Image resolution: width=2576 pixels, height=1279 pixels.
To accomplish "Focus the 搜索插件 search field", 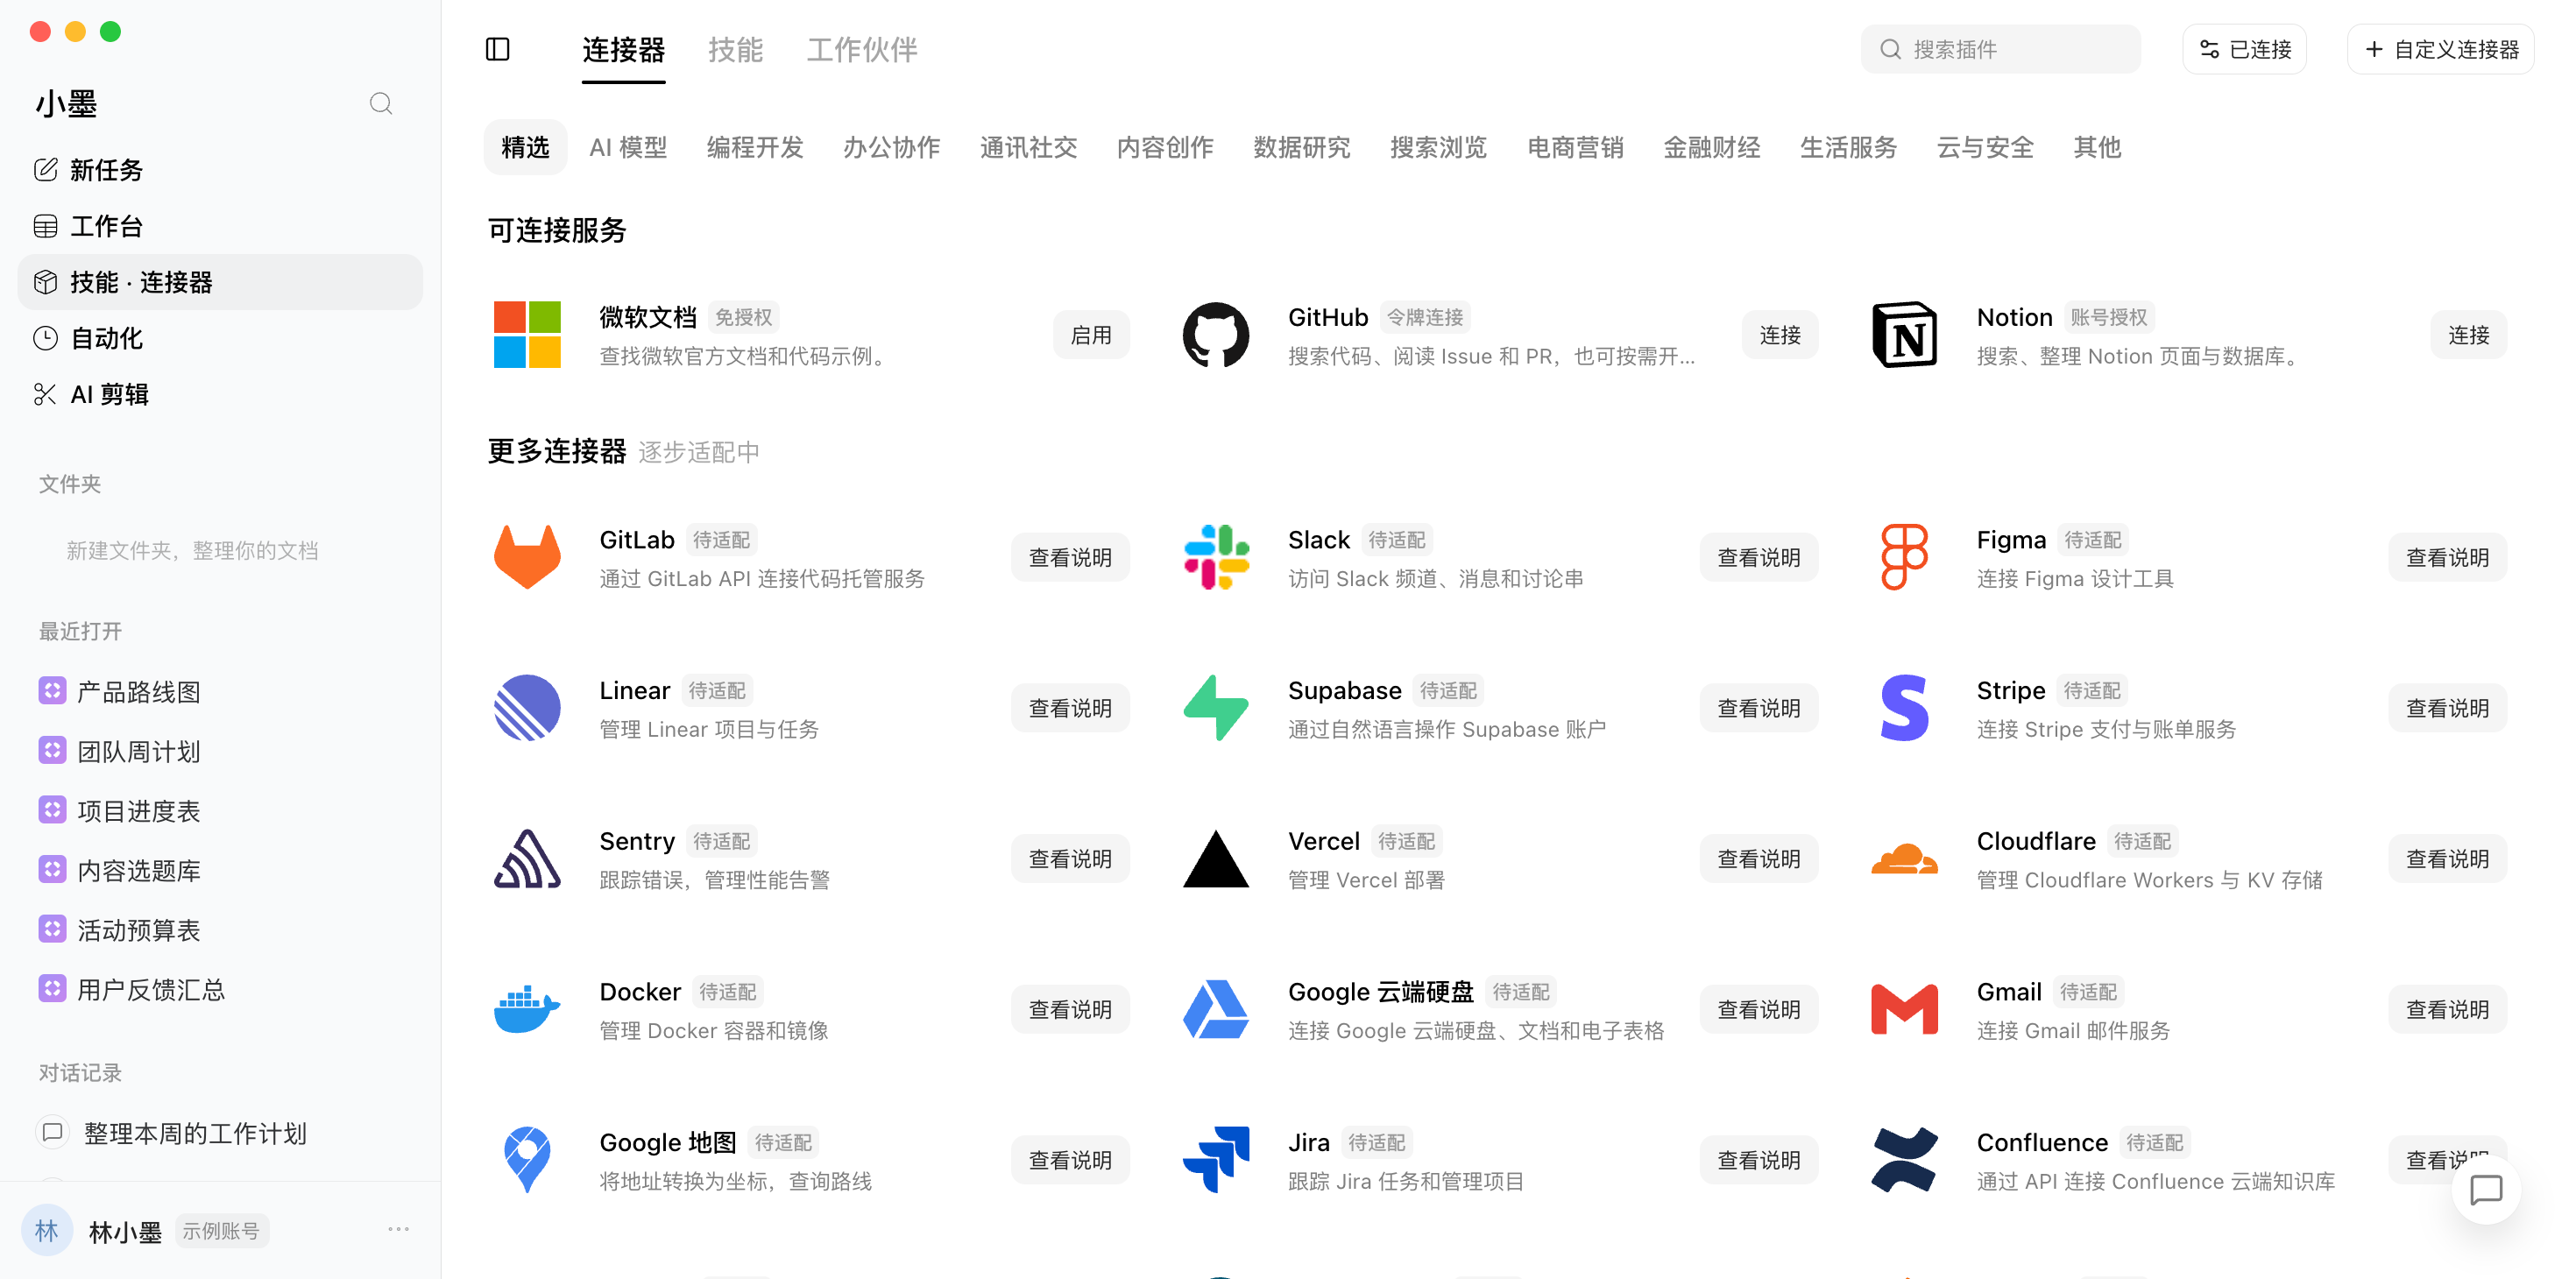I will pyautogui.click(x=2000, y=49).
